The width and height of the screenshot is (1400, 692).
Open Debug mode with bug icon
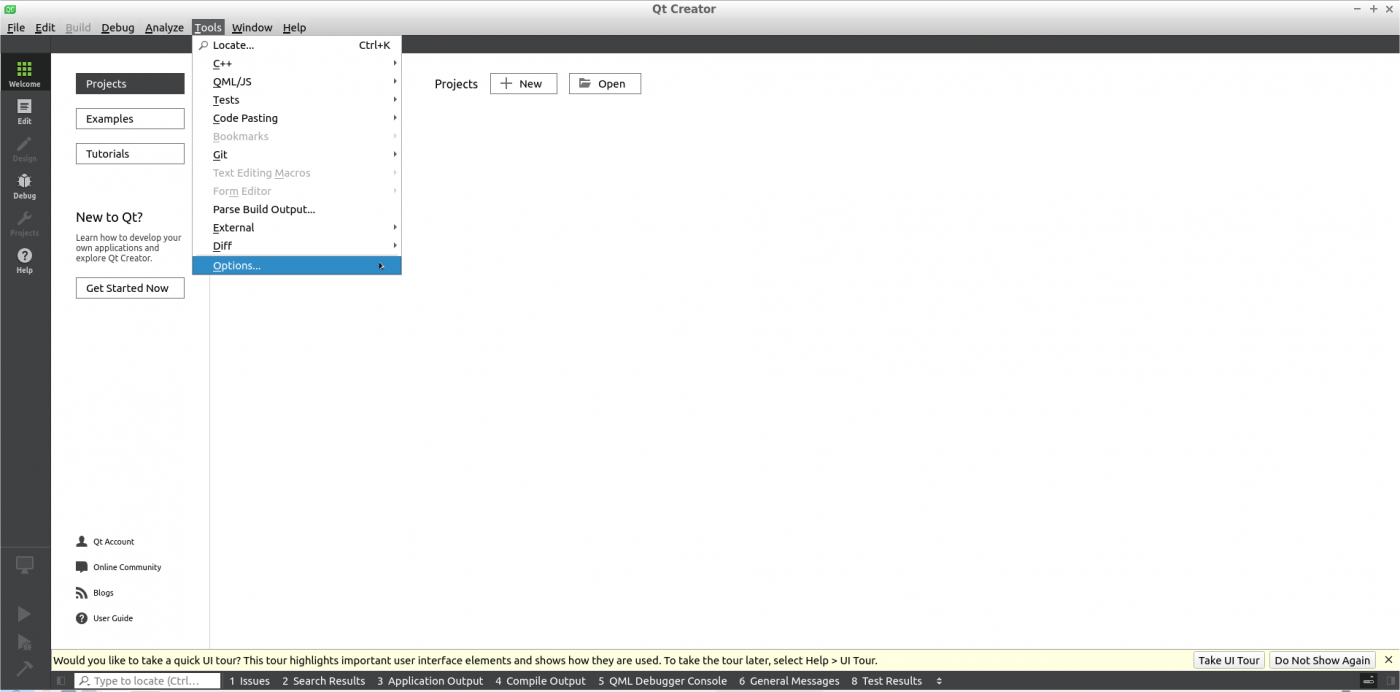tap(25, 185)
